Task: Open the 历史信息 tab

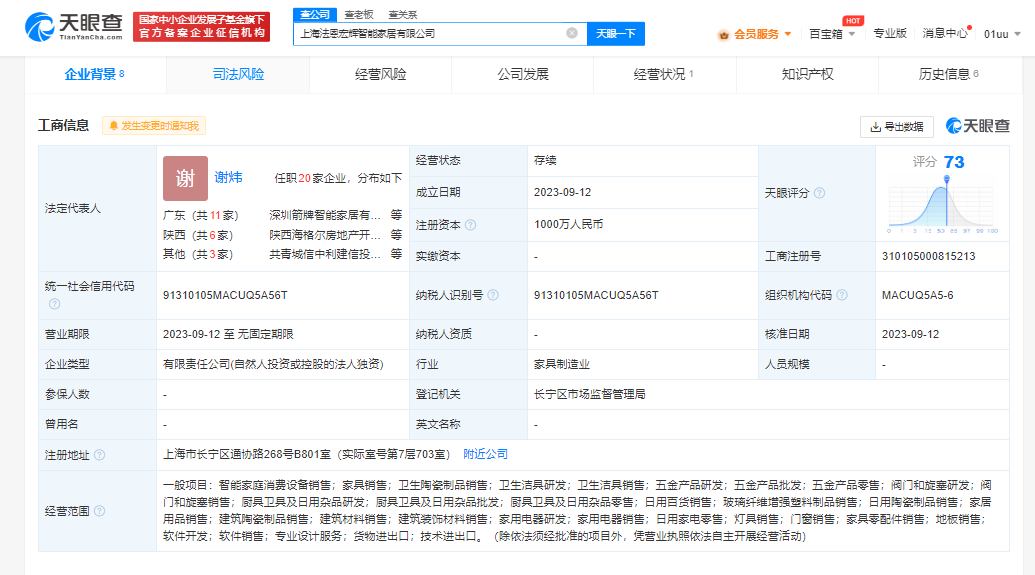Action: (949, 75)
